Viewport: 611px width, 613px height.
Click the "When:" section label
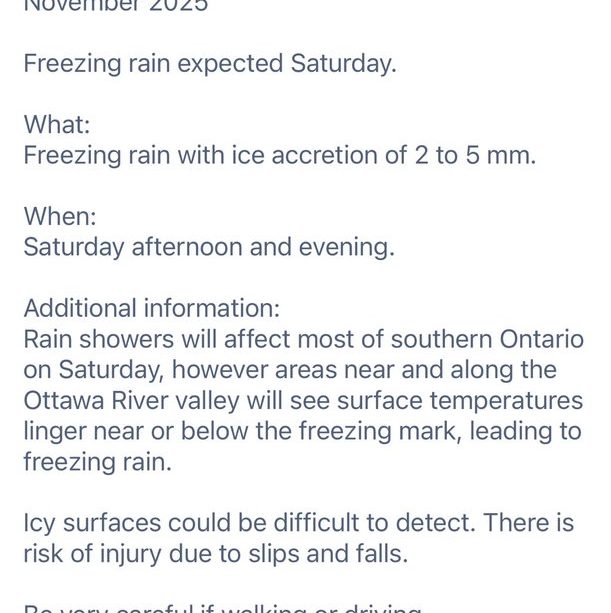point(60,217)
